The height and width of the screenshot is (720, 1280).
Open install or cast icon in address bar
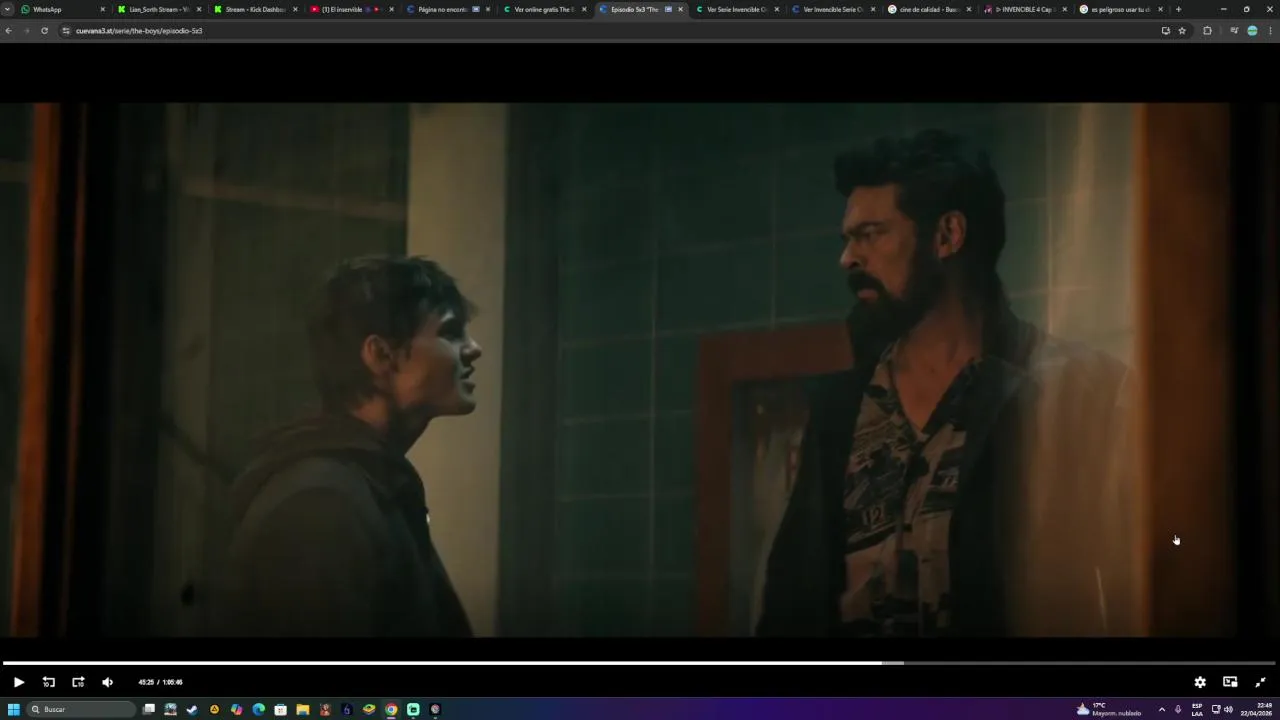pyautogui.click(x=1165, y=31)
